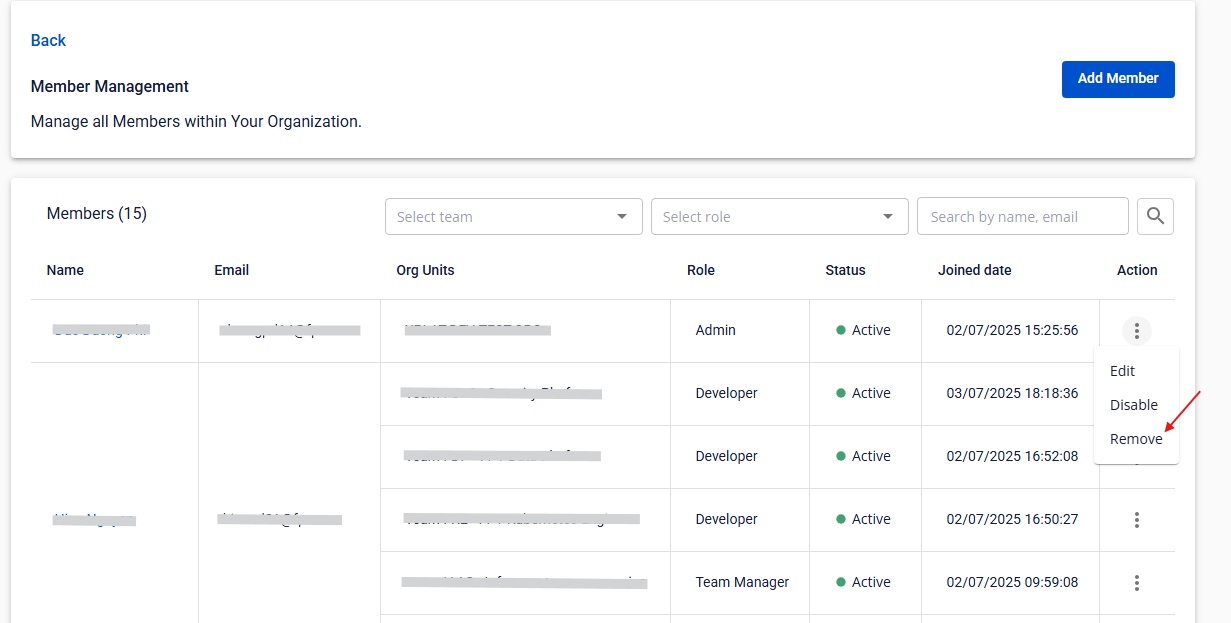Open the Admin member's name link
1231x623 pixels.
100,330
